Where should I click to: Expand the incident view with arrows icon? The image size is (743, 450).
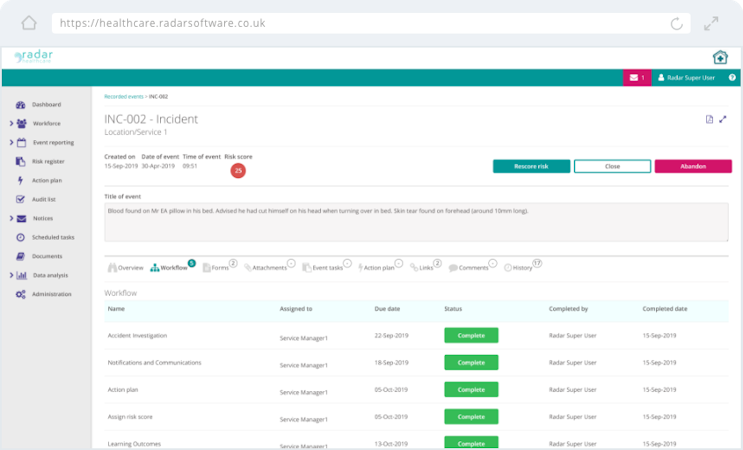click(723, 119)
